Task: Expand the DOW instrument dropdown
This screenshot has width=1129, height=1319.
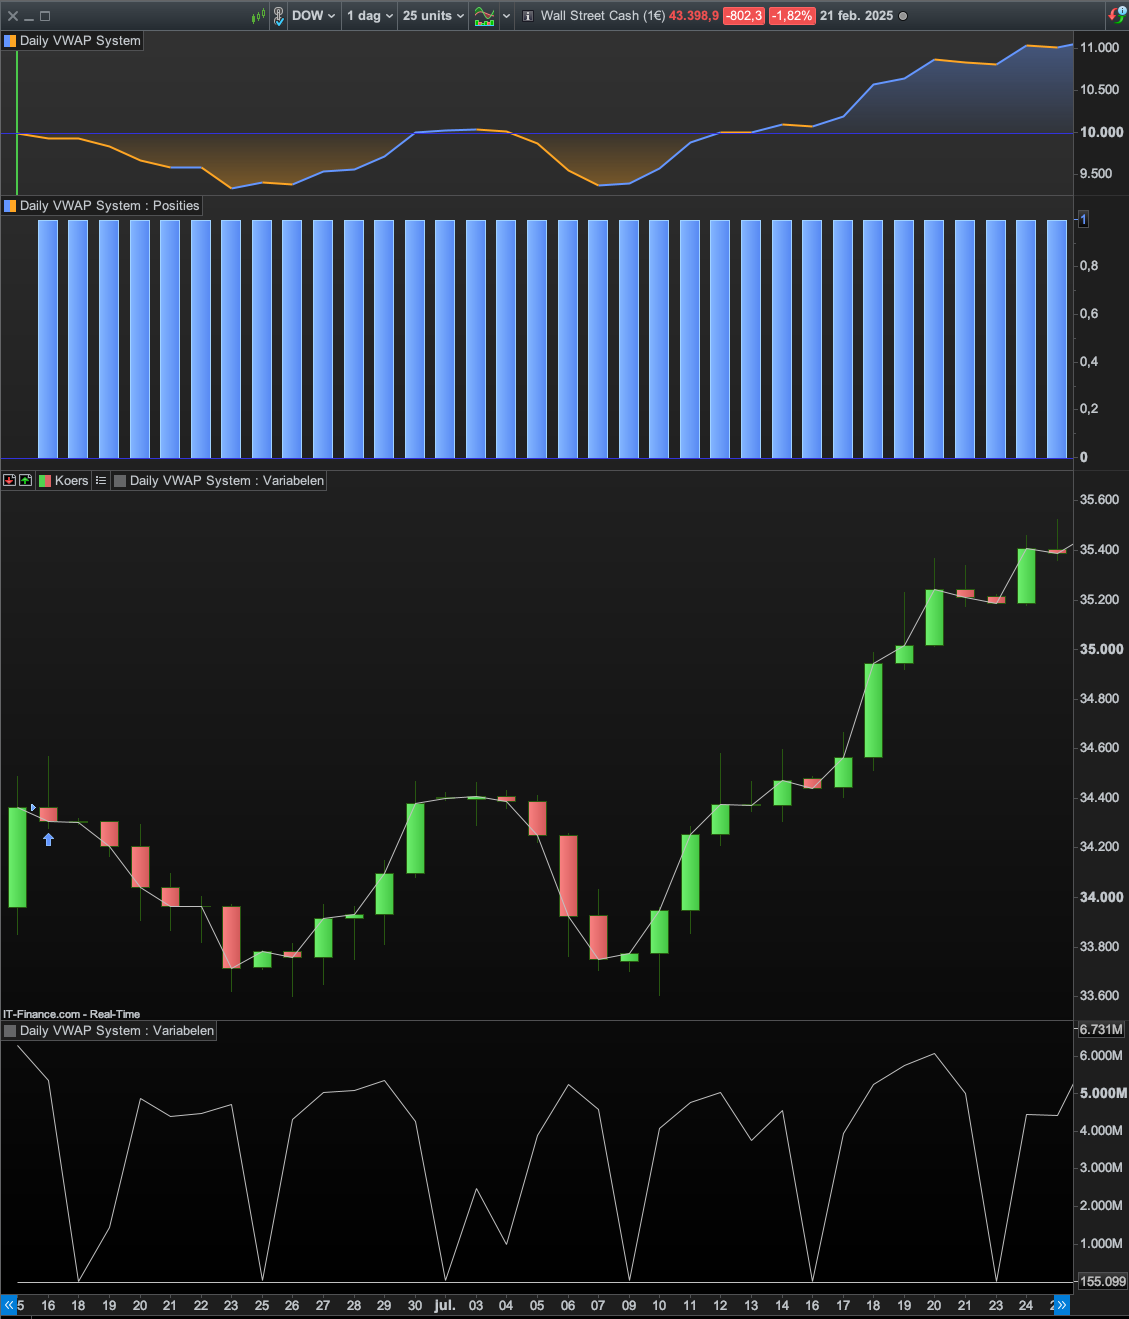Action: 314,16
